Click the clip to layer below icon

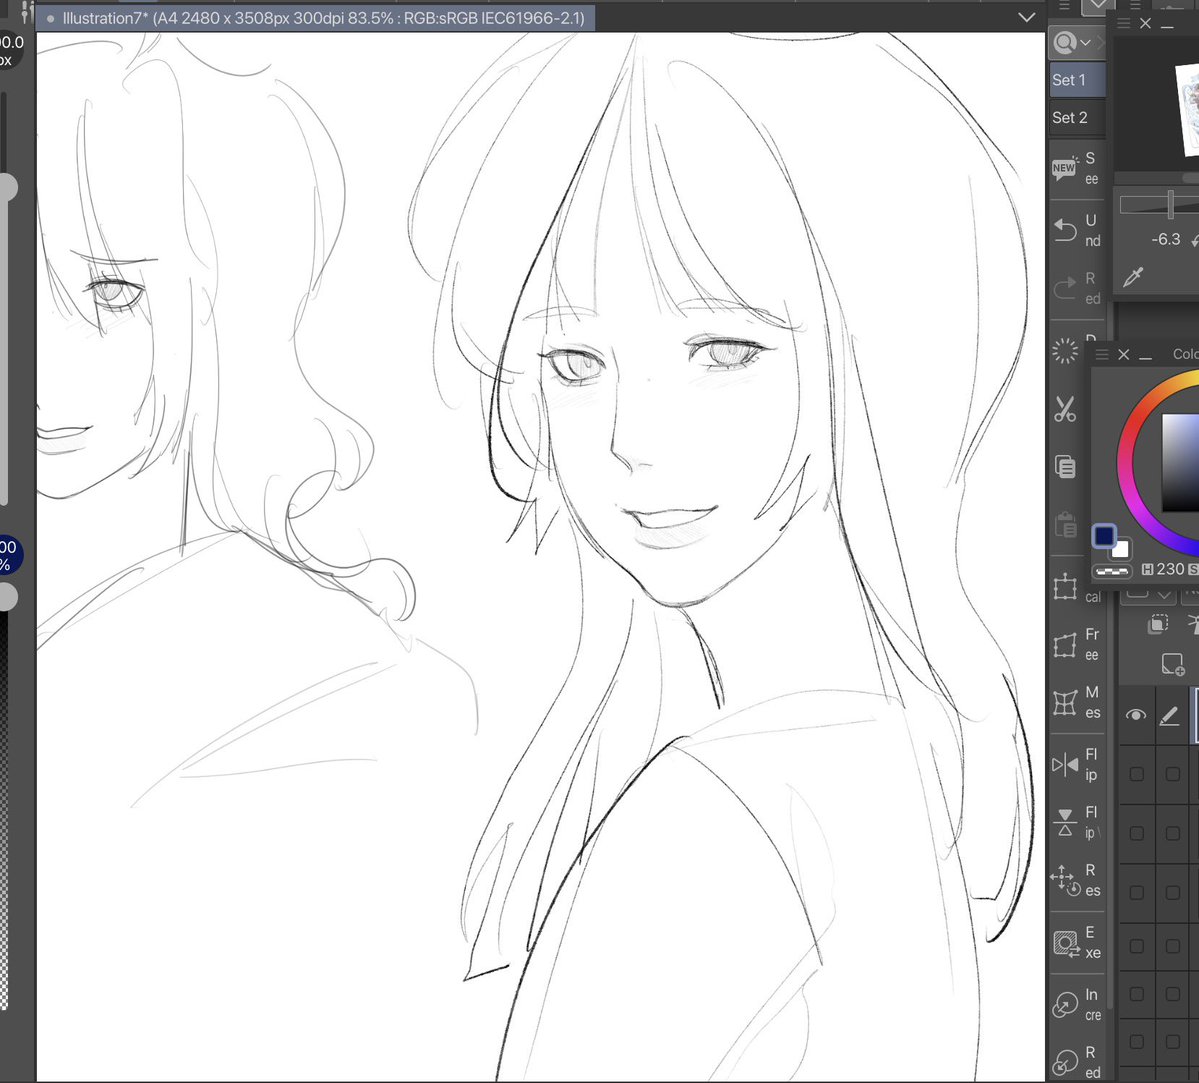(1158, 624)
